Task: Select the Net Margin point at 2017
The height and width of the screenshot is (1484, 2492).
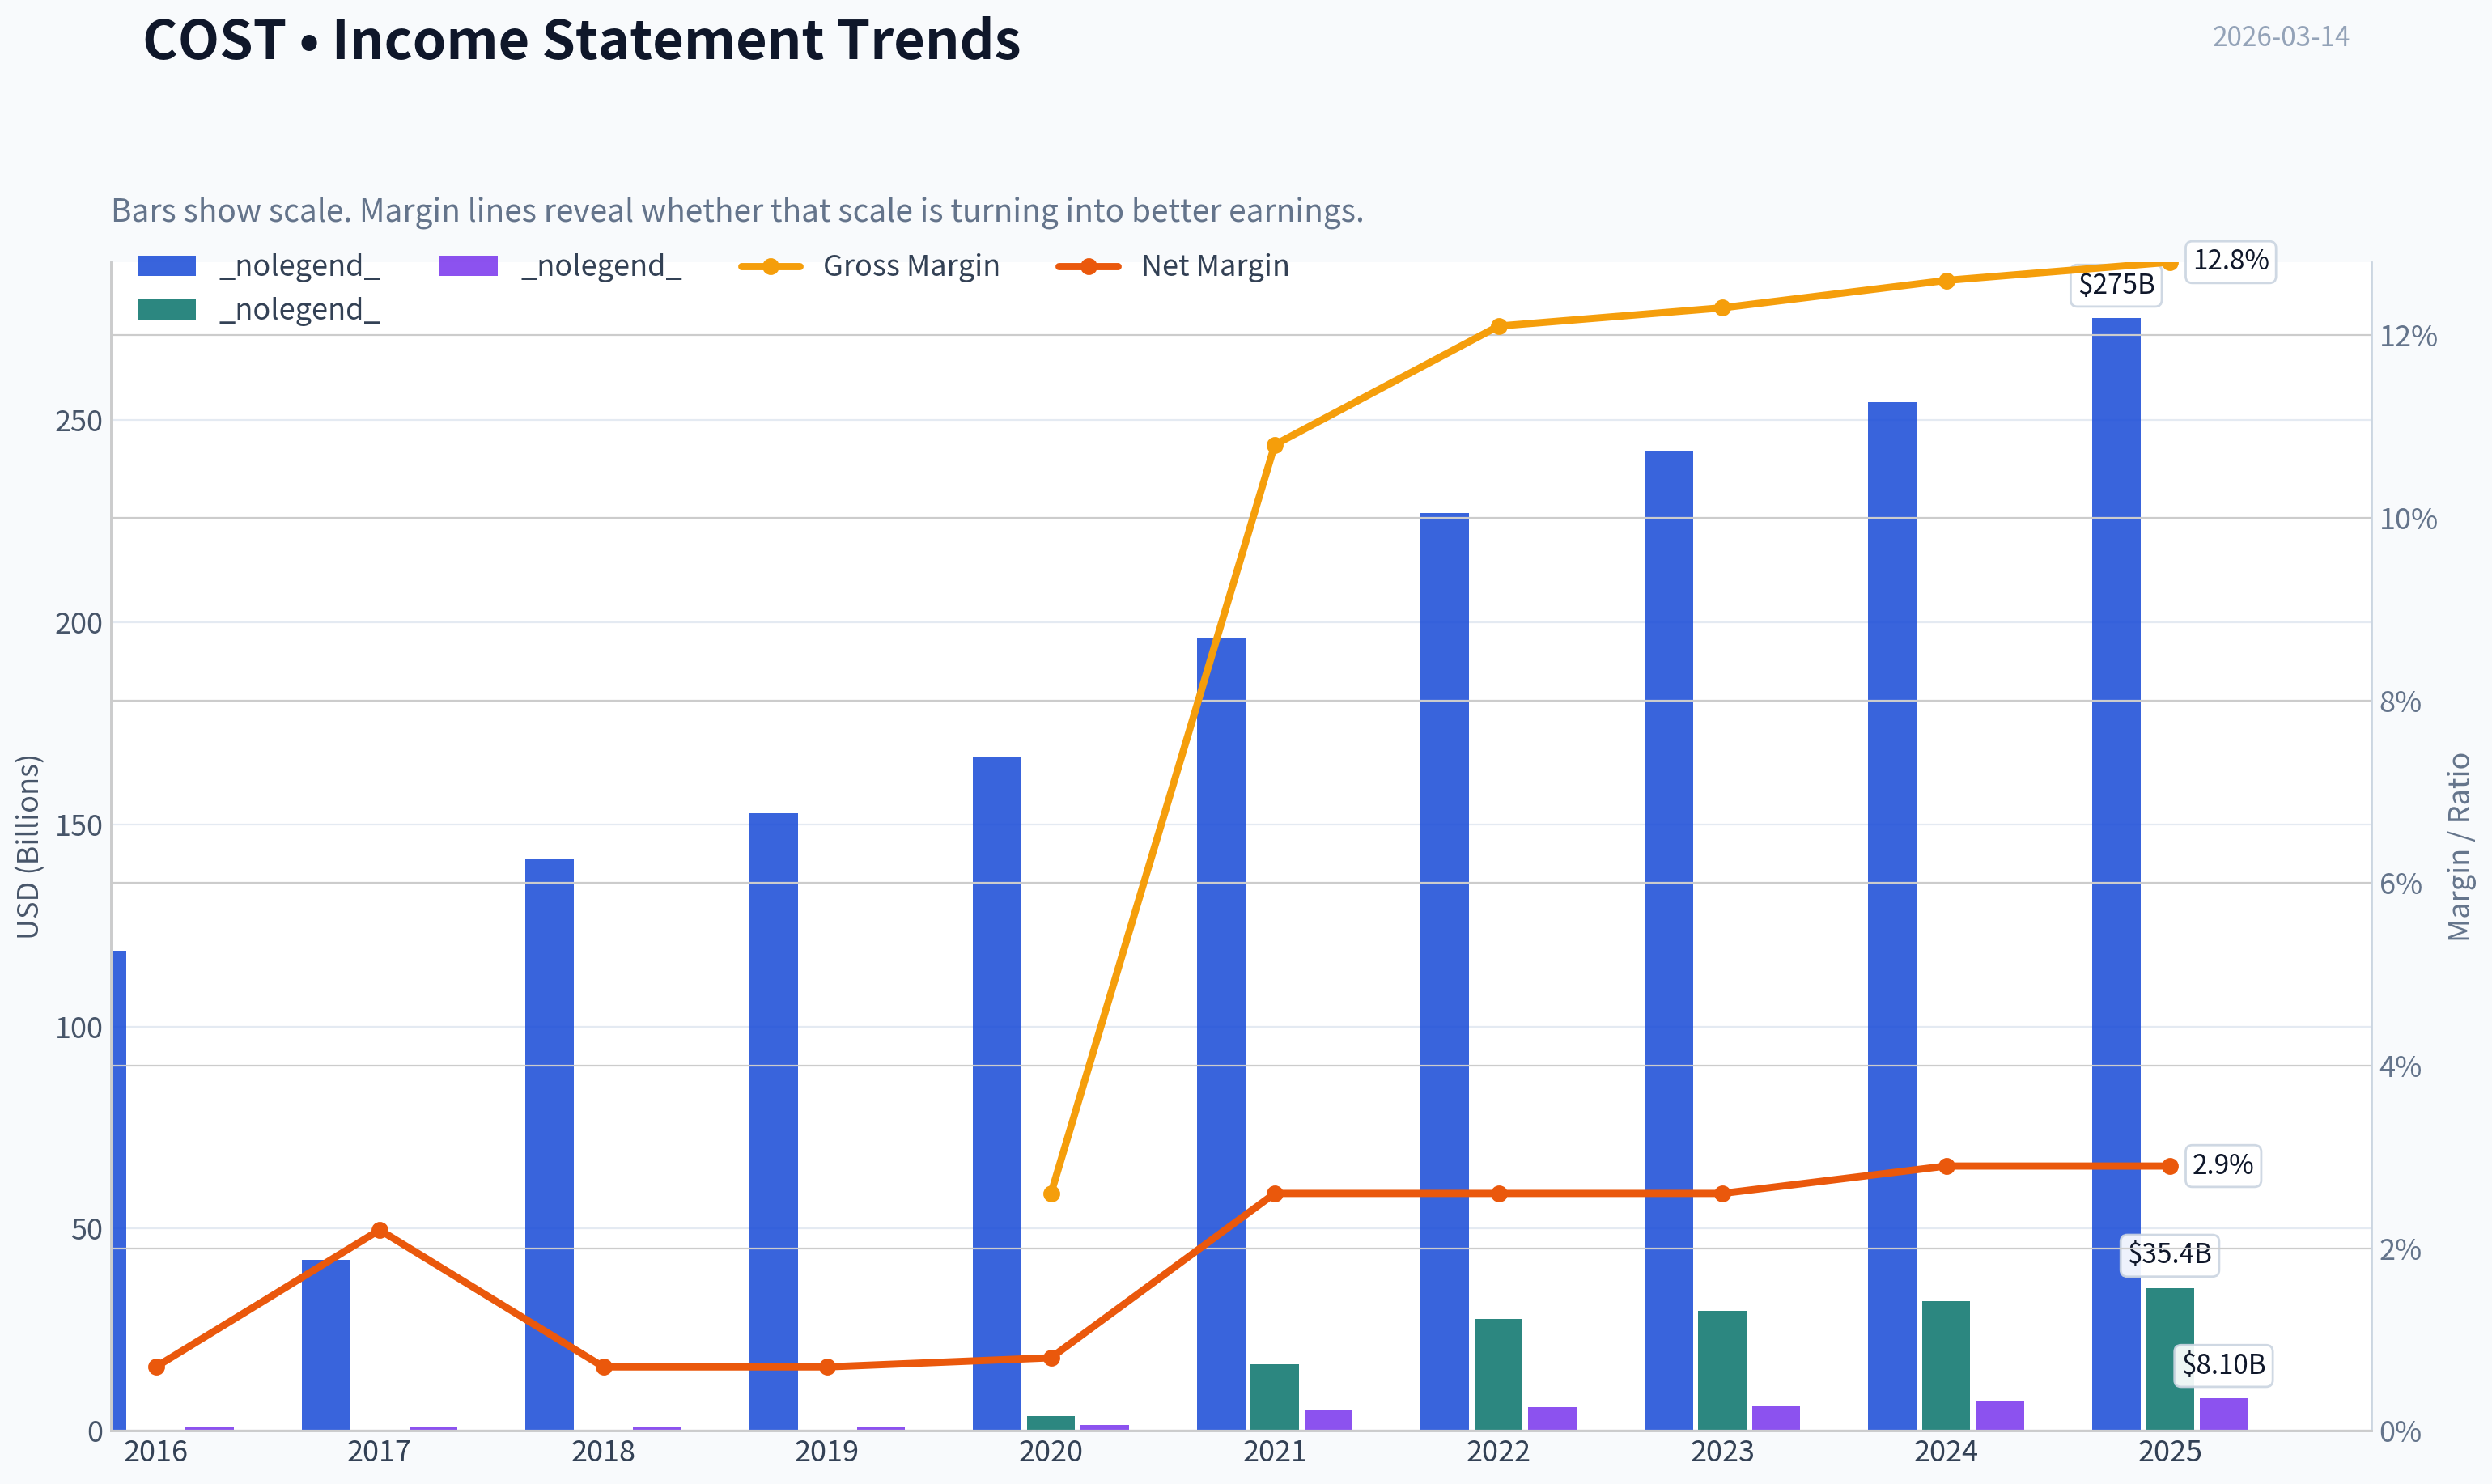Action: (380, 1231)
